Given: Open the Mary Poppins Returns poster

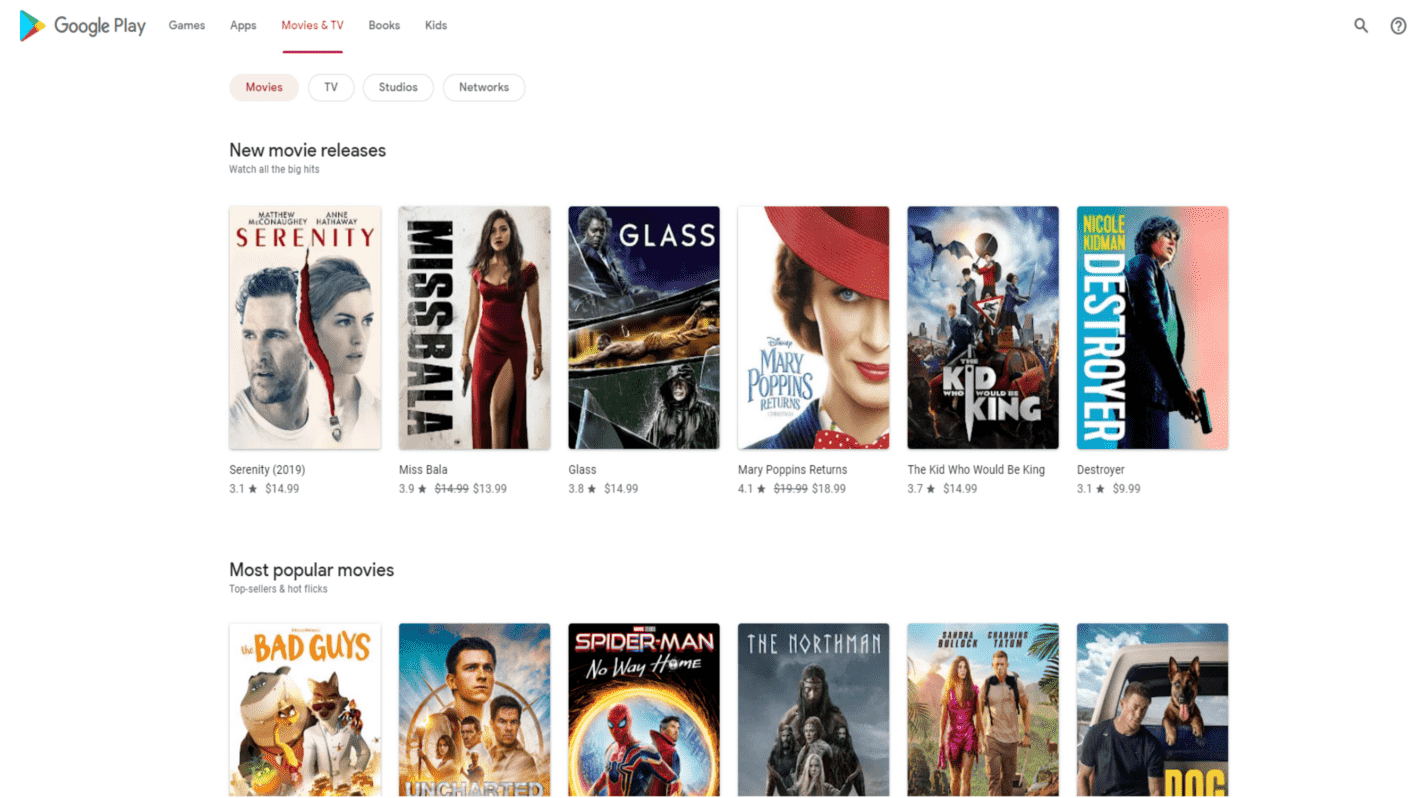Looking at the screenshot, I should 813,328.
